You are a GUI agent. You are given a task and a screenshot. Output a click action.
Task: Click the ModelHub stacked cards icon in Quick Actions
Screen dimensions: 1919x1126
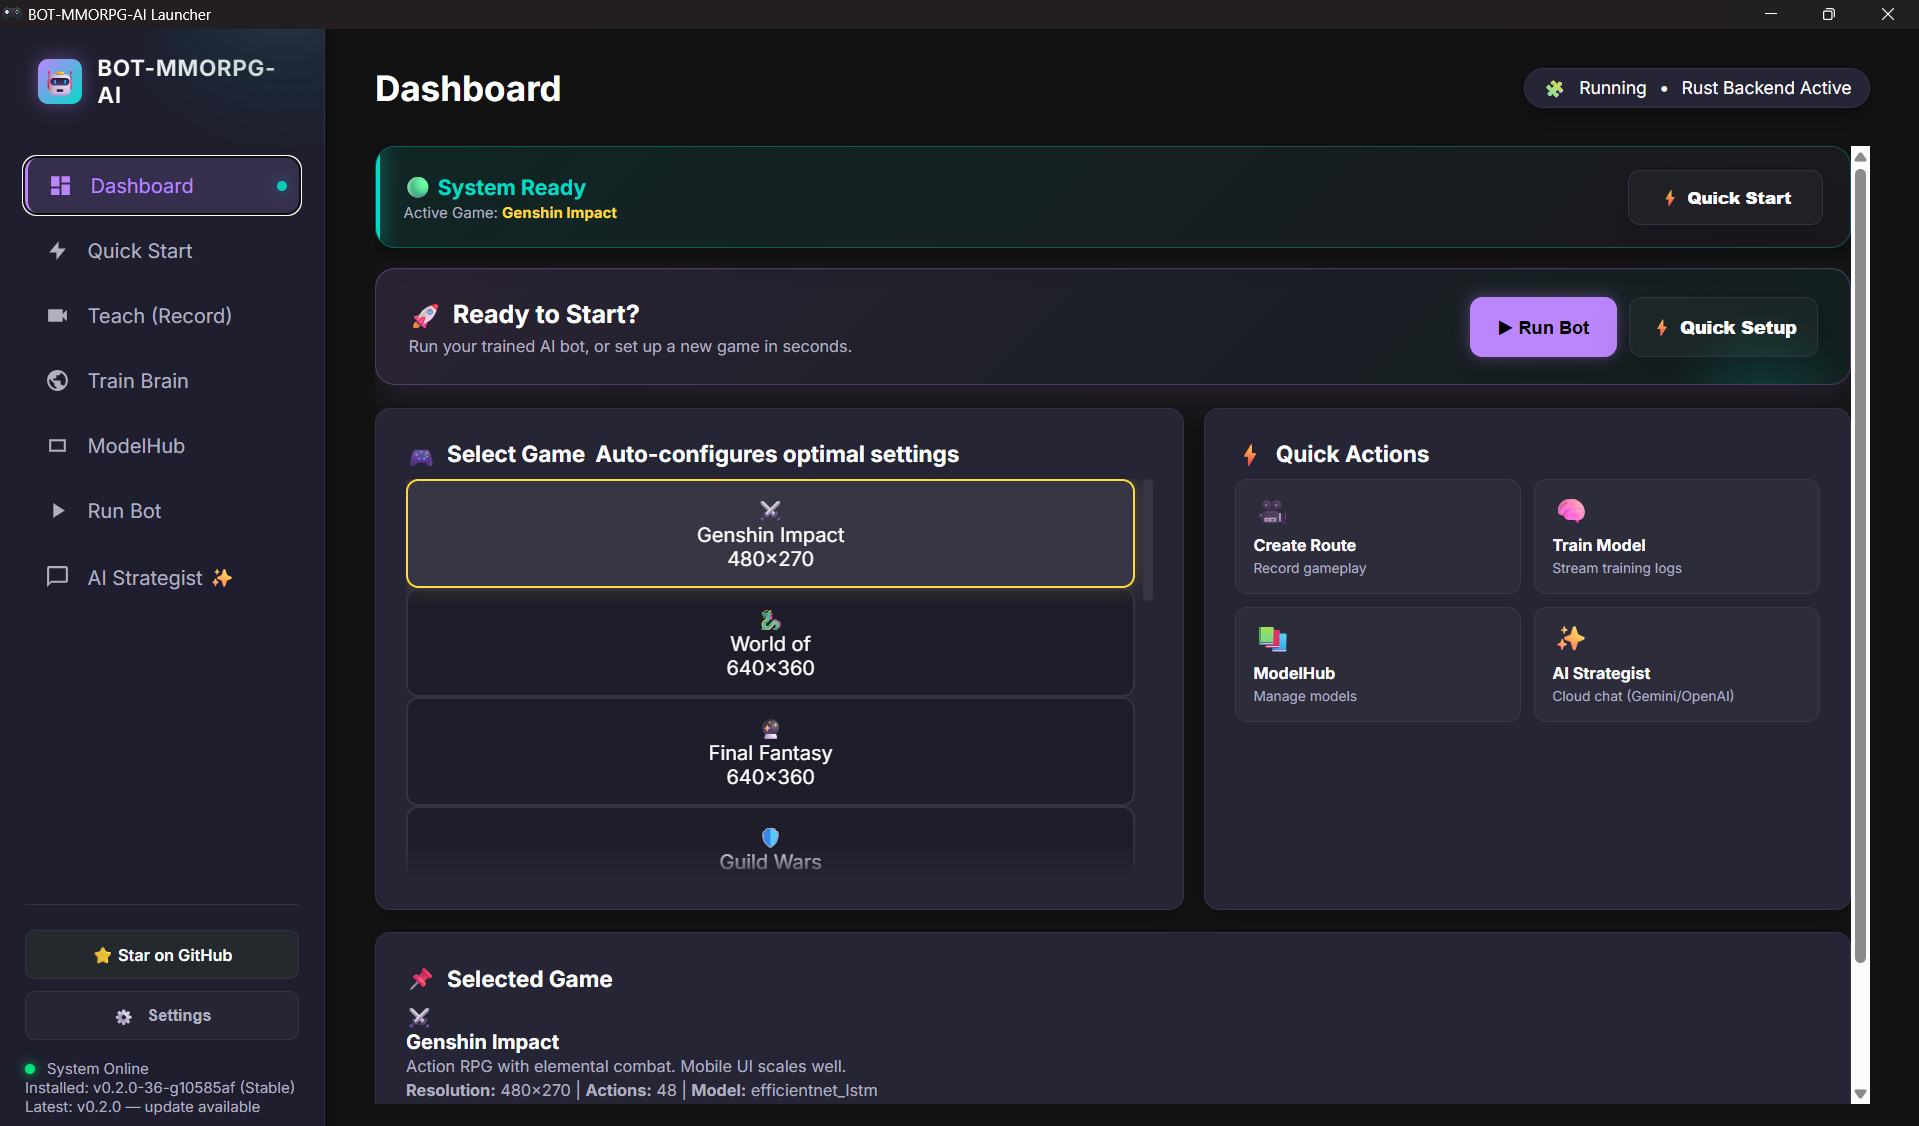[1272, 639]
